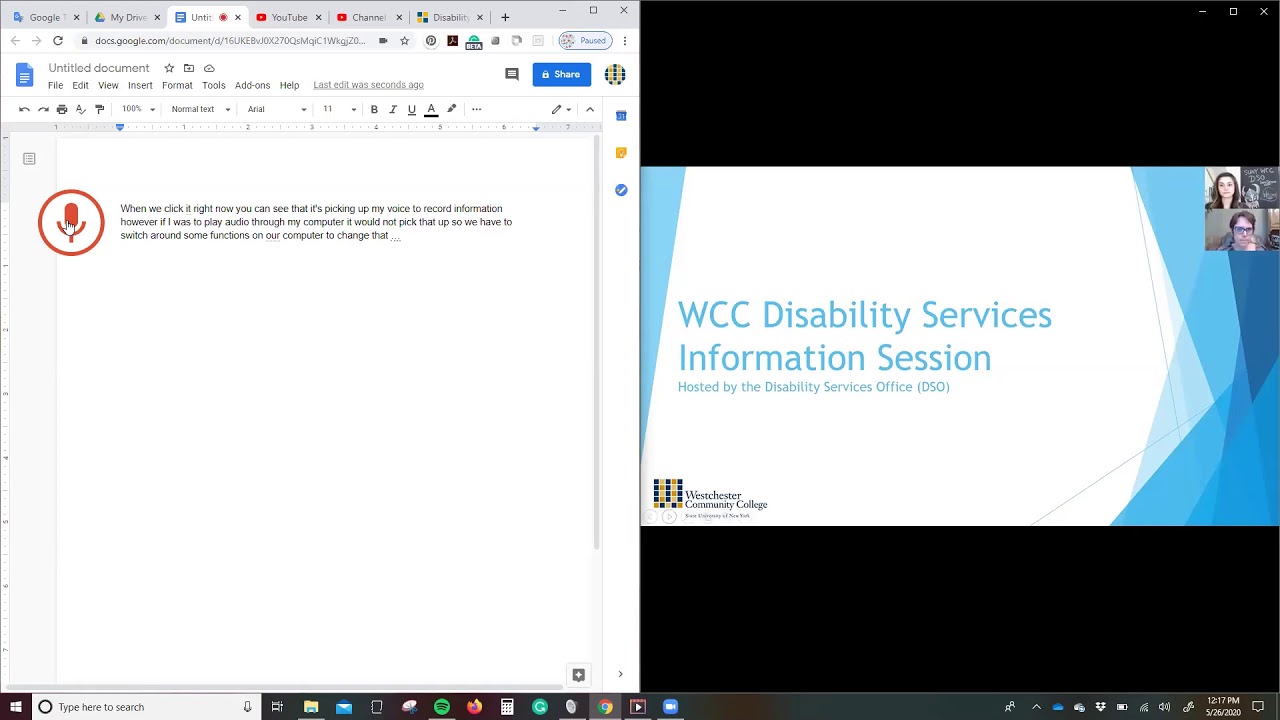Open the Insert menu
This screenshot has width=1280, height=720.
point(140,85)
